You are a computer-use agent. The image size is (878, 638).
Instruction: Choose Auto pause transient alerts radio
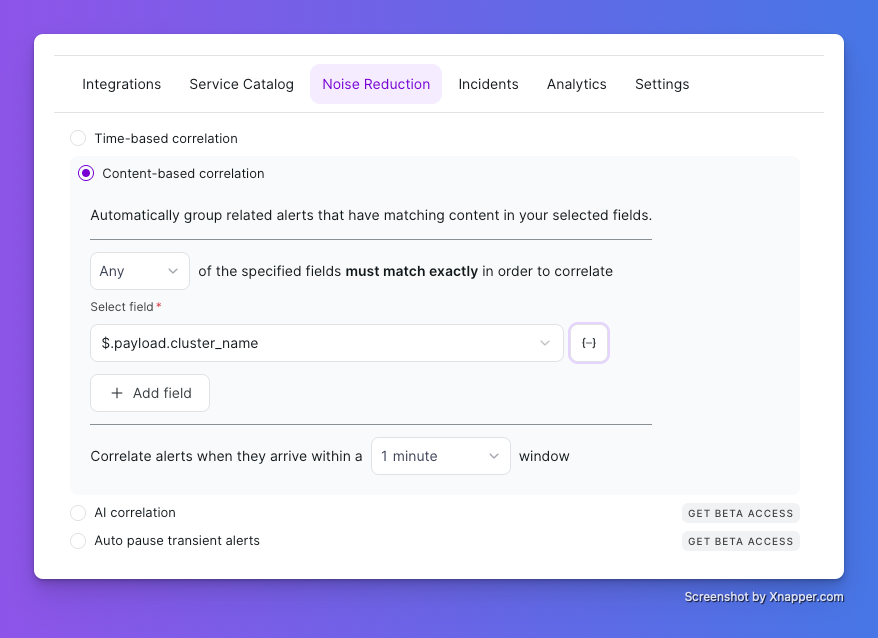click(x=78, y=541)
